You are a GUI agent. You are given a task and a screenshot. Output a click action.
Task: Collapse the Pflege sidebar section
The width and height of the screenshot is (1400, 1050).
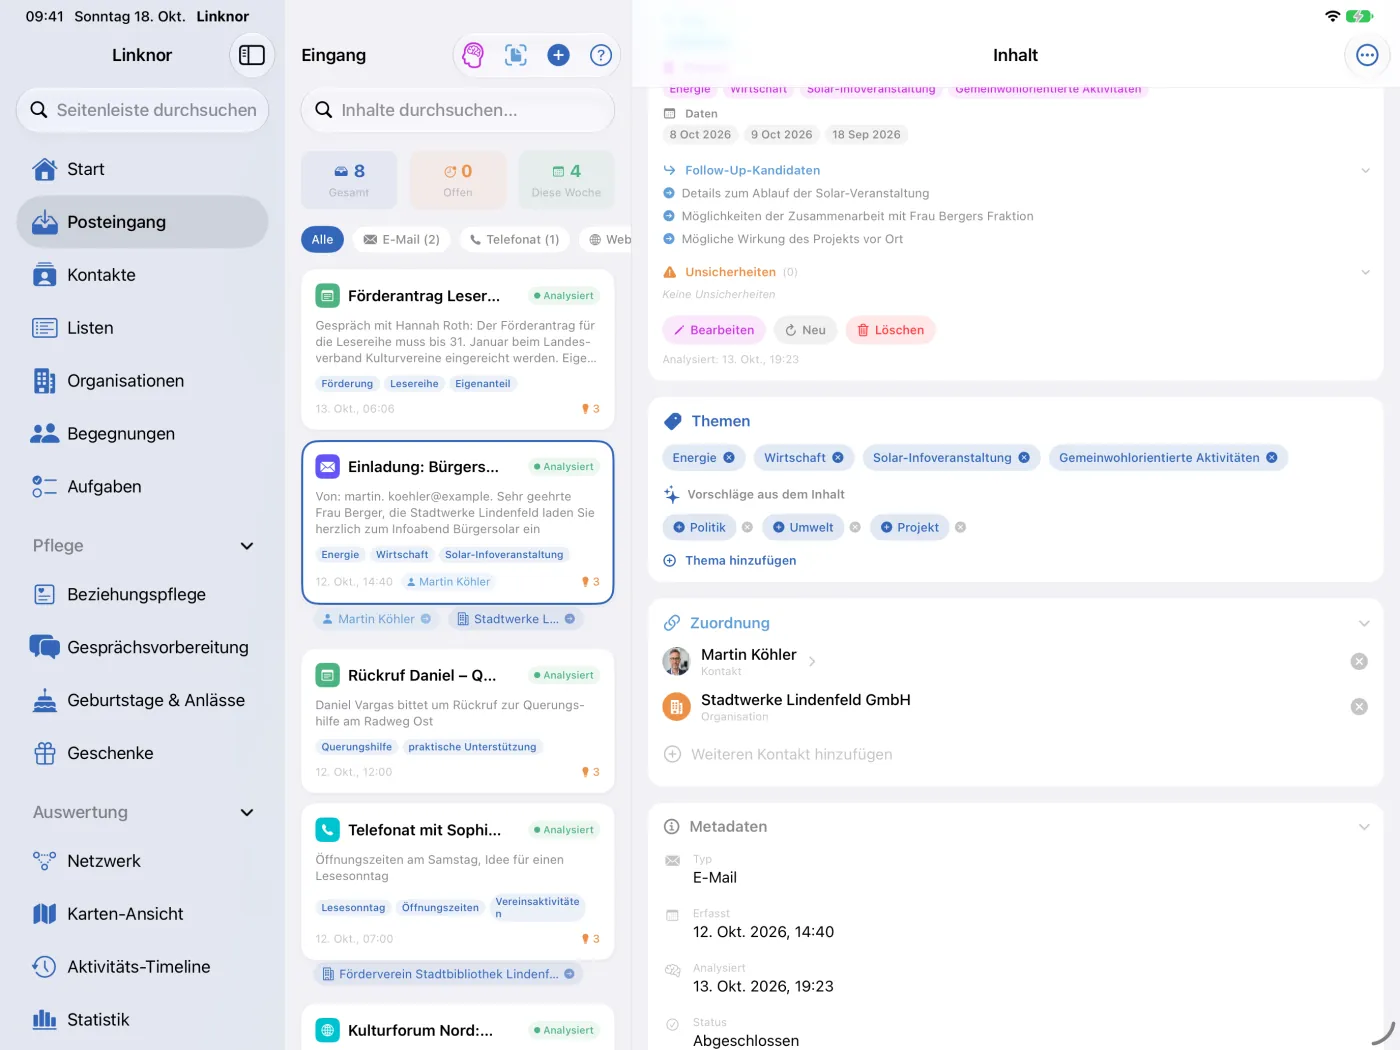click(x=247, y=546)
